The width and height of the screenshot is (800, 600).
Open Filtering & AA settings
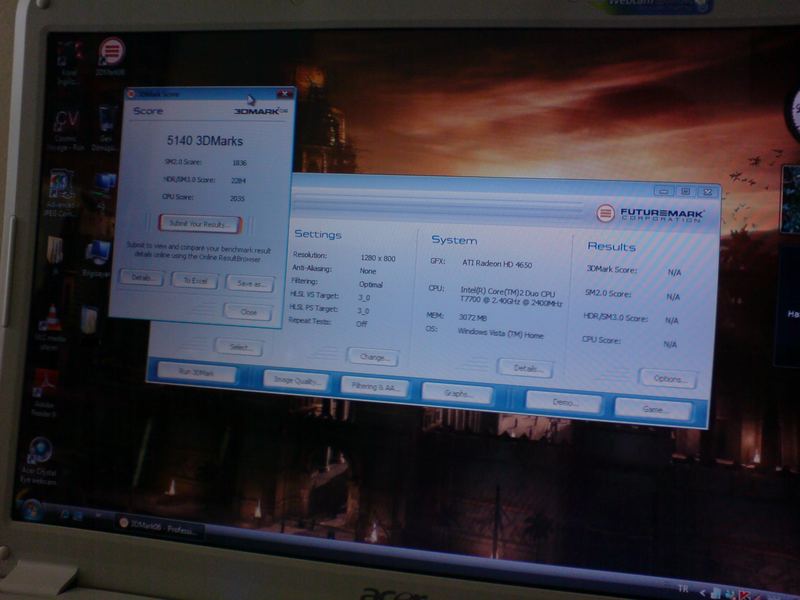pyautogui.click(x=375, y=387)
